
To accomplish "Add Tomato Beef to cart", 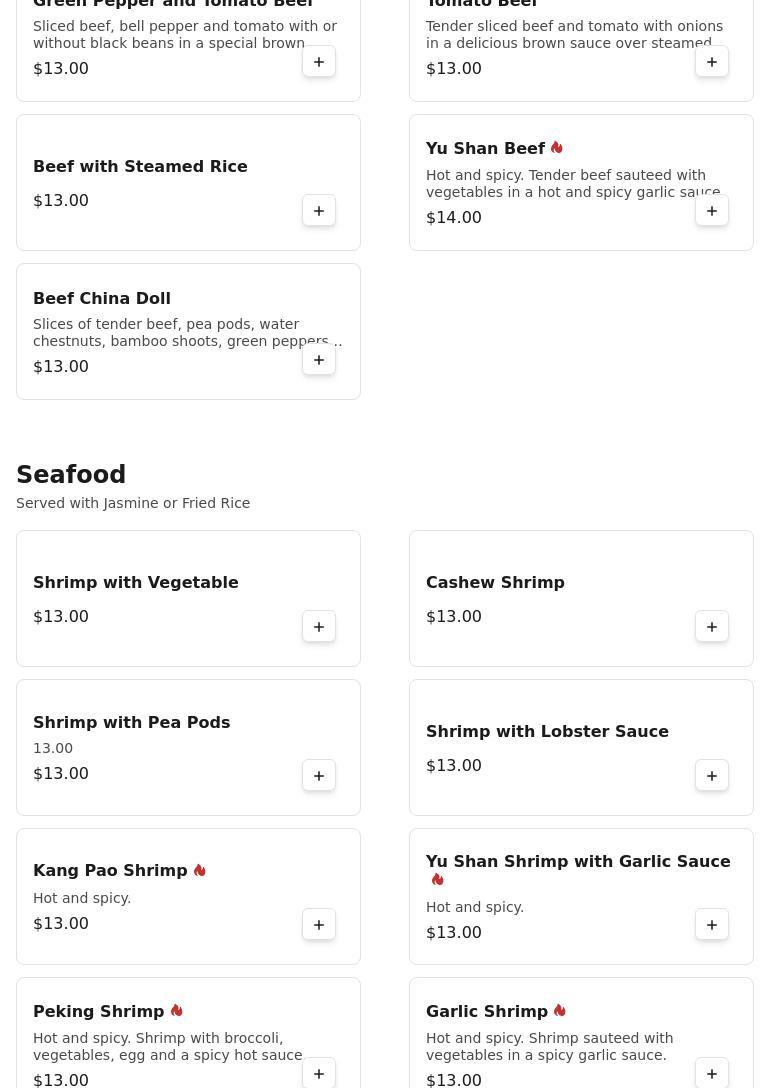I will tap(712, 62).
